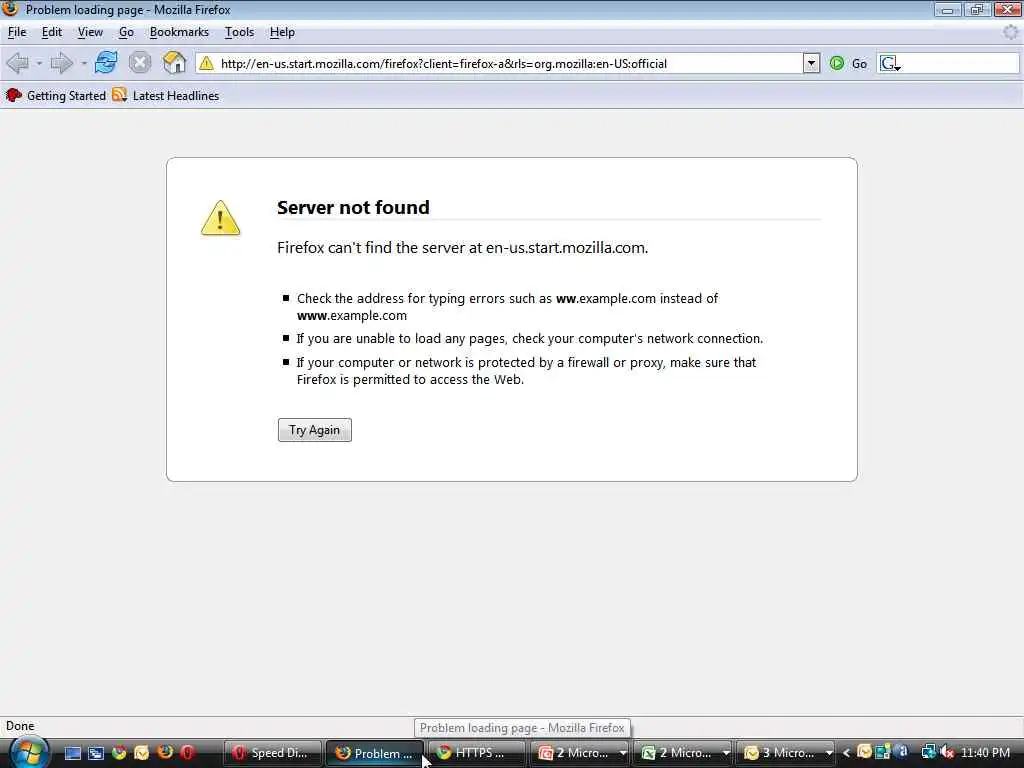The height and width of the screenshot is (768, 1024).
Task: Click the Try Again button
Action: 315,430
